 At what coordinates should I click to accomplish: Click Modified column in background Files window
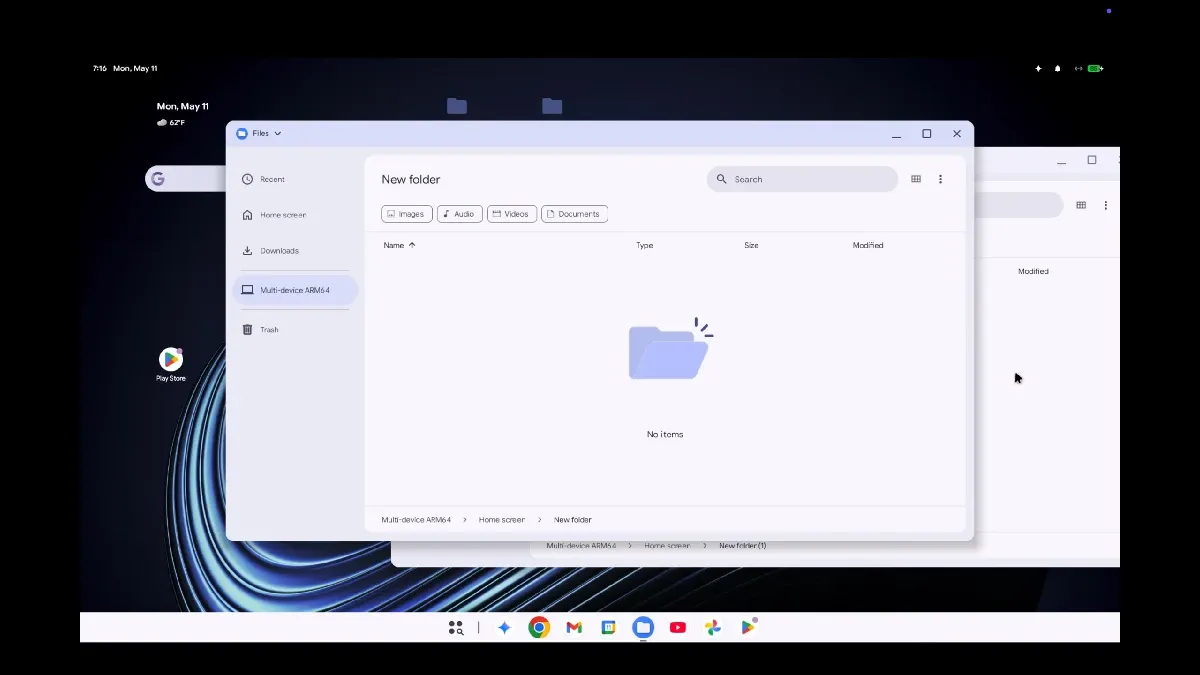tap(1033, 271)
